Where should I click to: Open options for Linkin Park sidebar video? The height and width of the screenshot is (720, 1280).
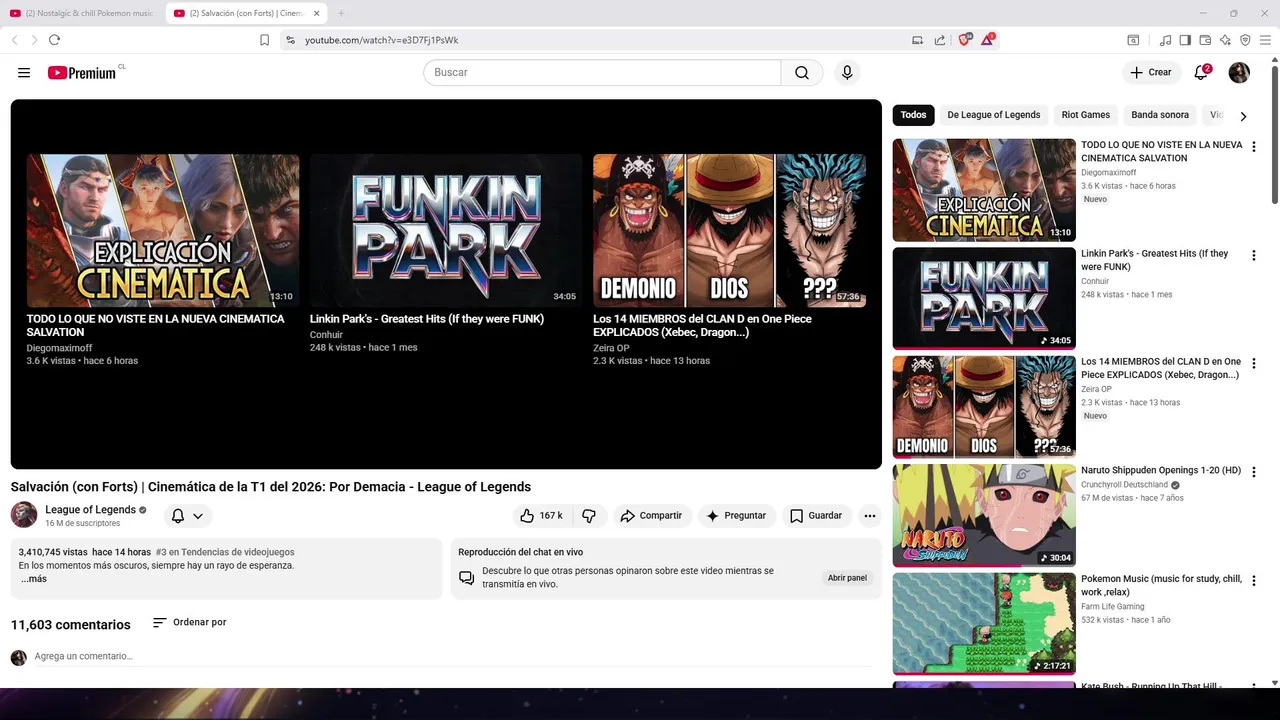[x=1254, y=256]
